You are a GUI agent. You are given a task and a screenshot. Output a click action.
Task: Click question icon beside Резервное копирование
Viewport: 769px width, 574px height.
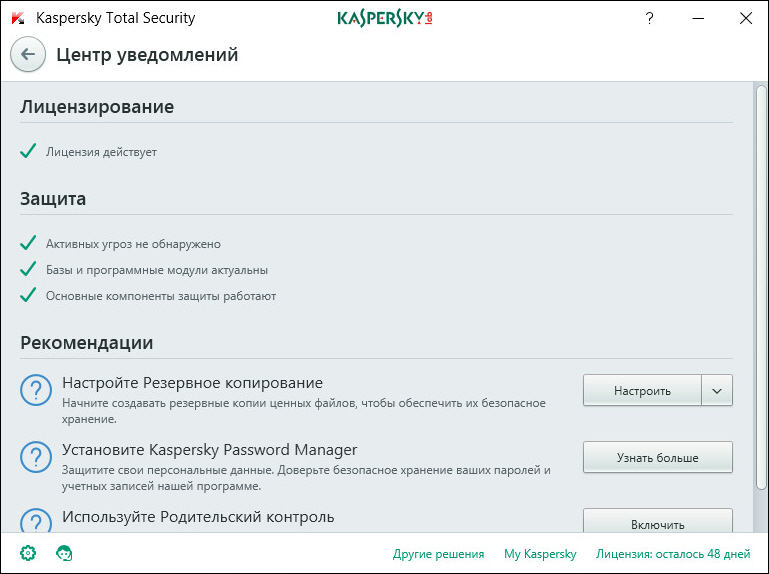pyautogui.click(x=36, y=390)
